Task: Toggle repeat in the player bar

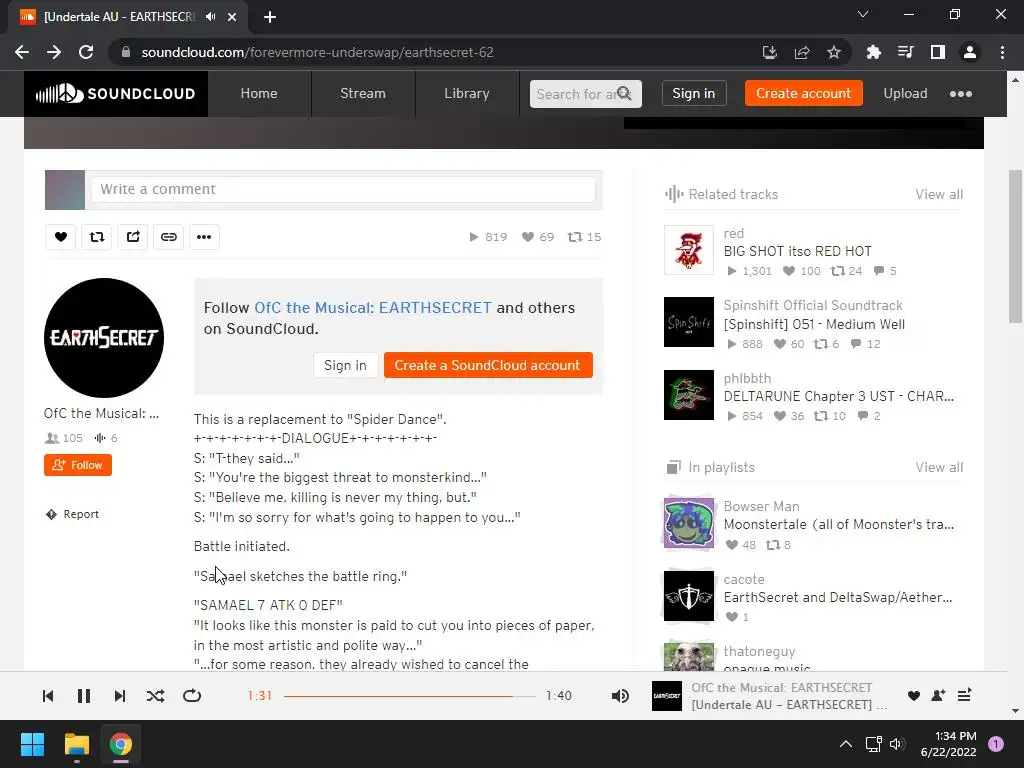Action: pos(192,696)
